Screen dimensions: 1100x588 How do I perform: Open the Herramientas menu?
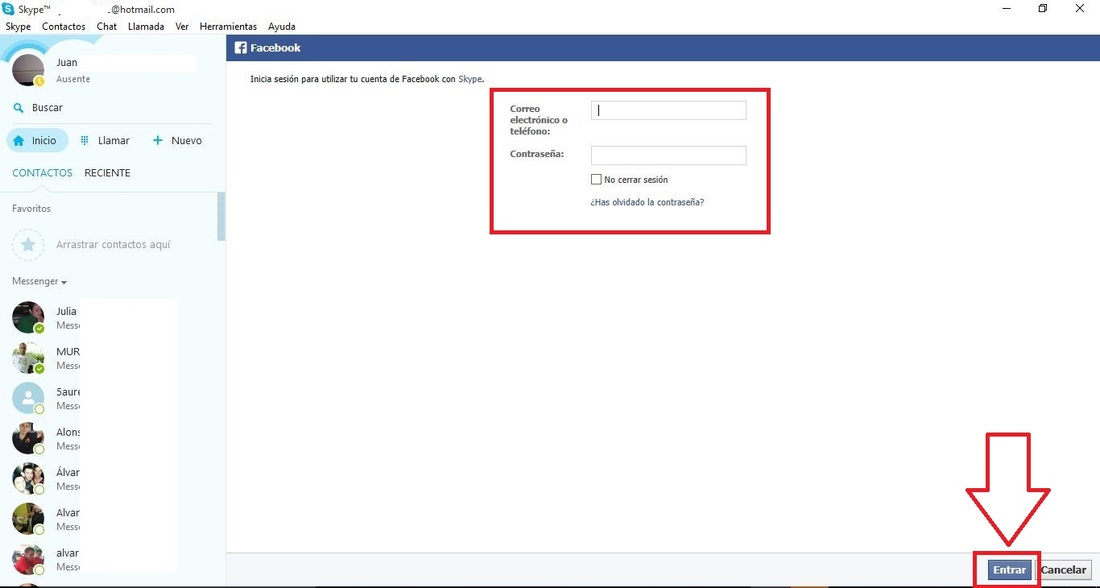tap(228, 27)
